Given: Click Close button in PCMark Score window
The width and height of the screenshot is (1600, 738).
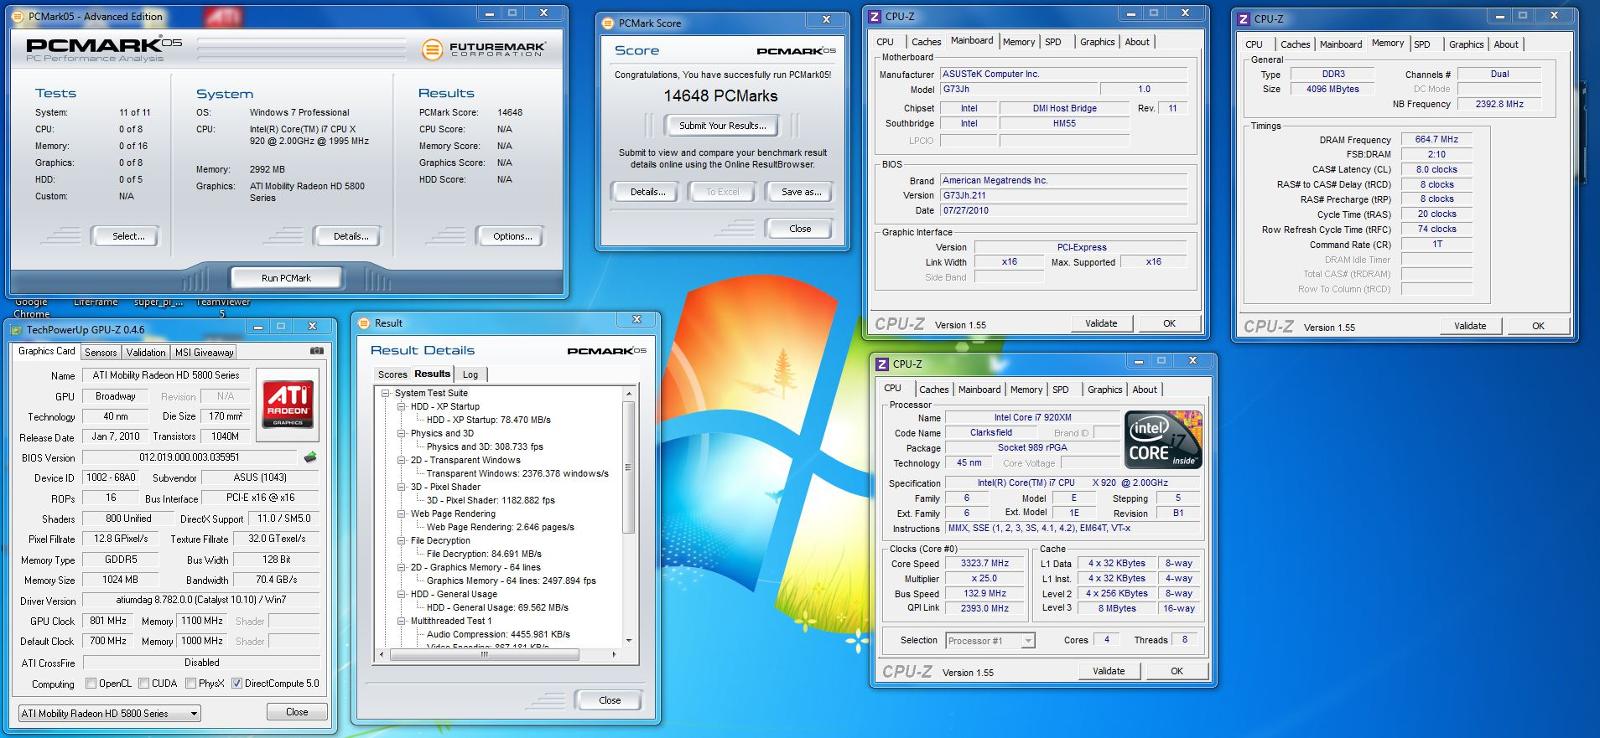Looking at the screenshot, I should point(800,229).
